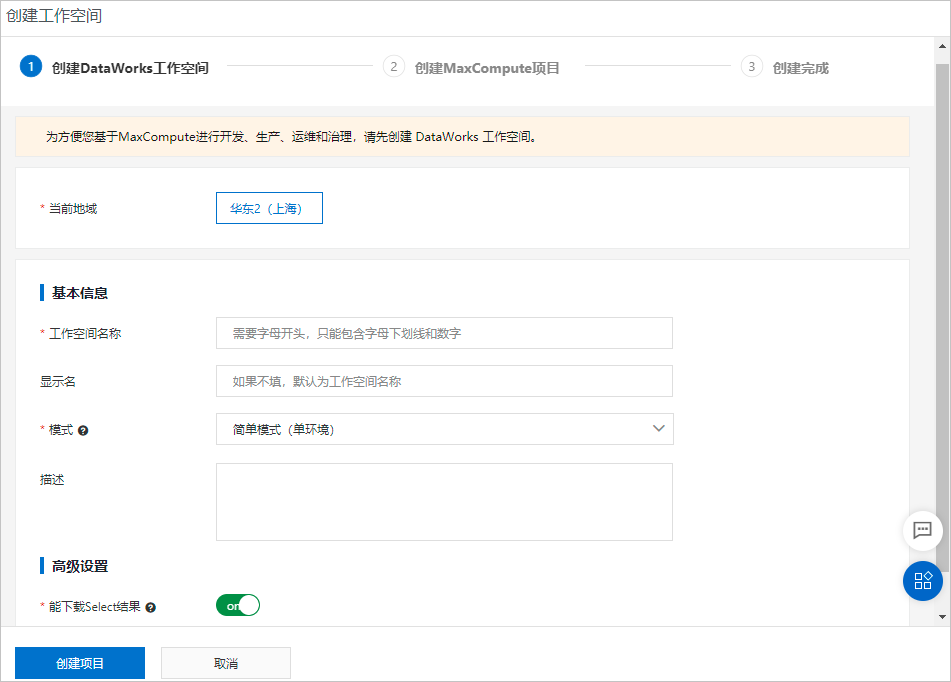The width and height of the screenshot is (951, 682).
Task: Focus the 显示名 input field
Action: coord(445,381)
